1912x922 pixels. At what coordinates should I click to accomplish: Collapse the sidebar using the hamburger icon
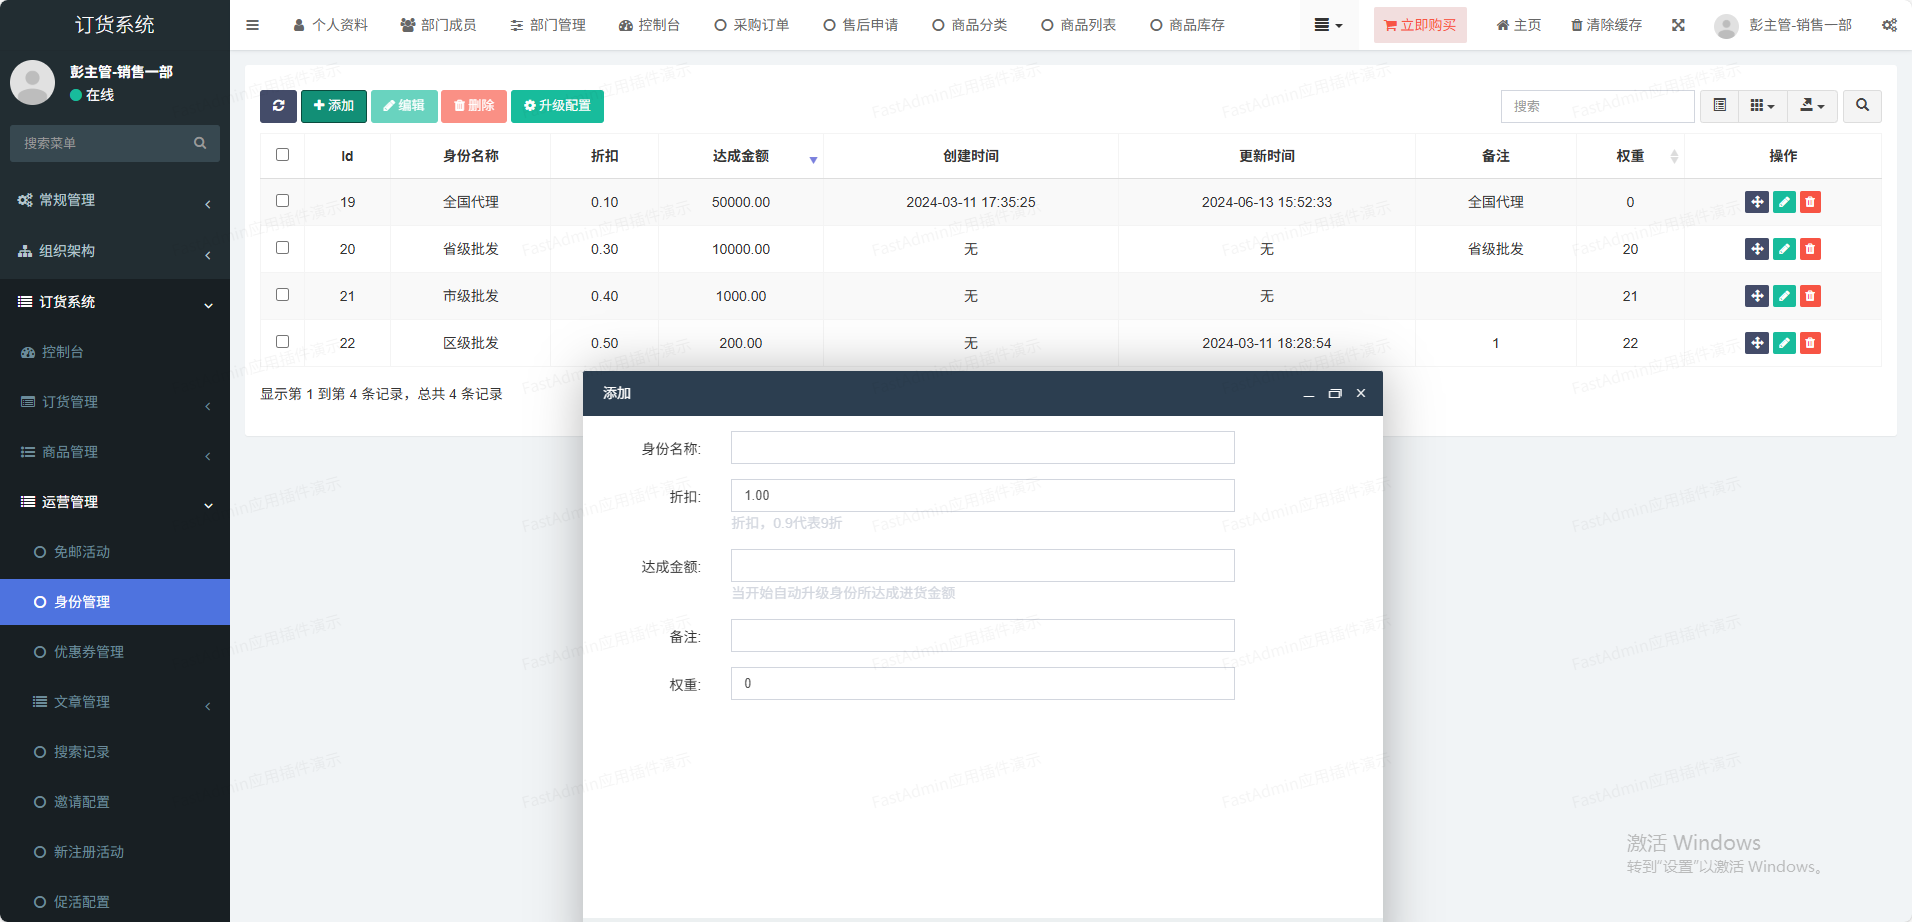pyautogui.click(x=252, y=25)
